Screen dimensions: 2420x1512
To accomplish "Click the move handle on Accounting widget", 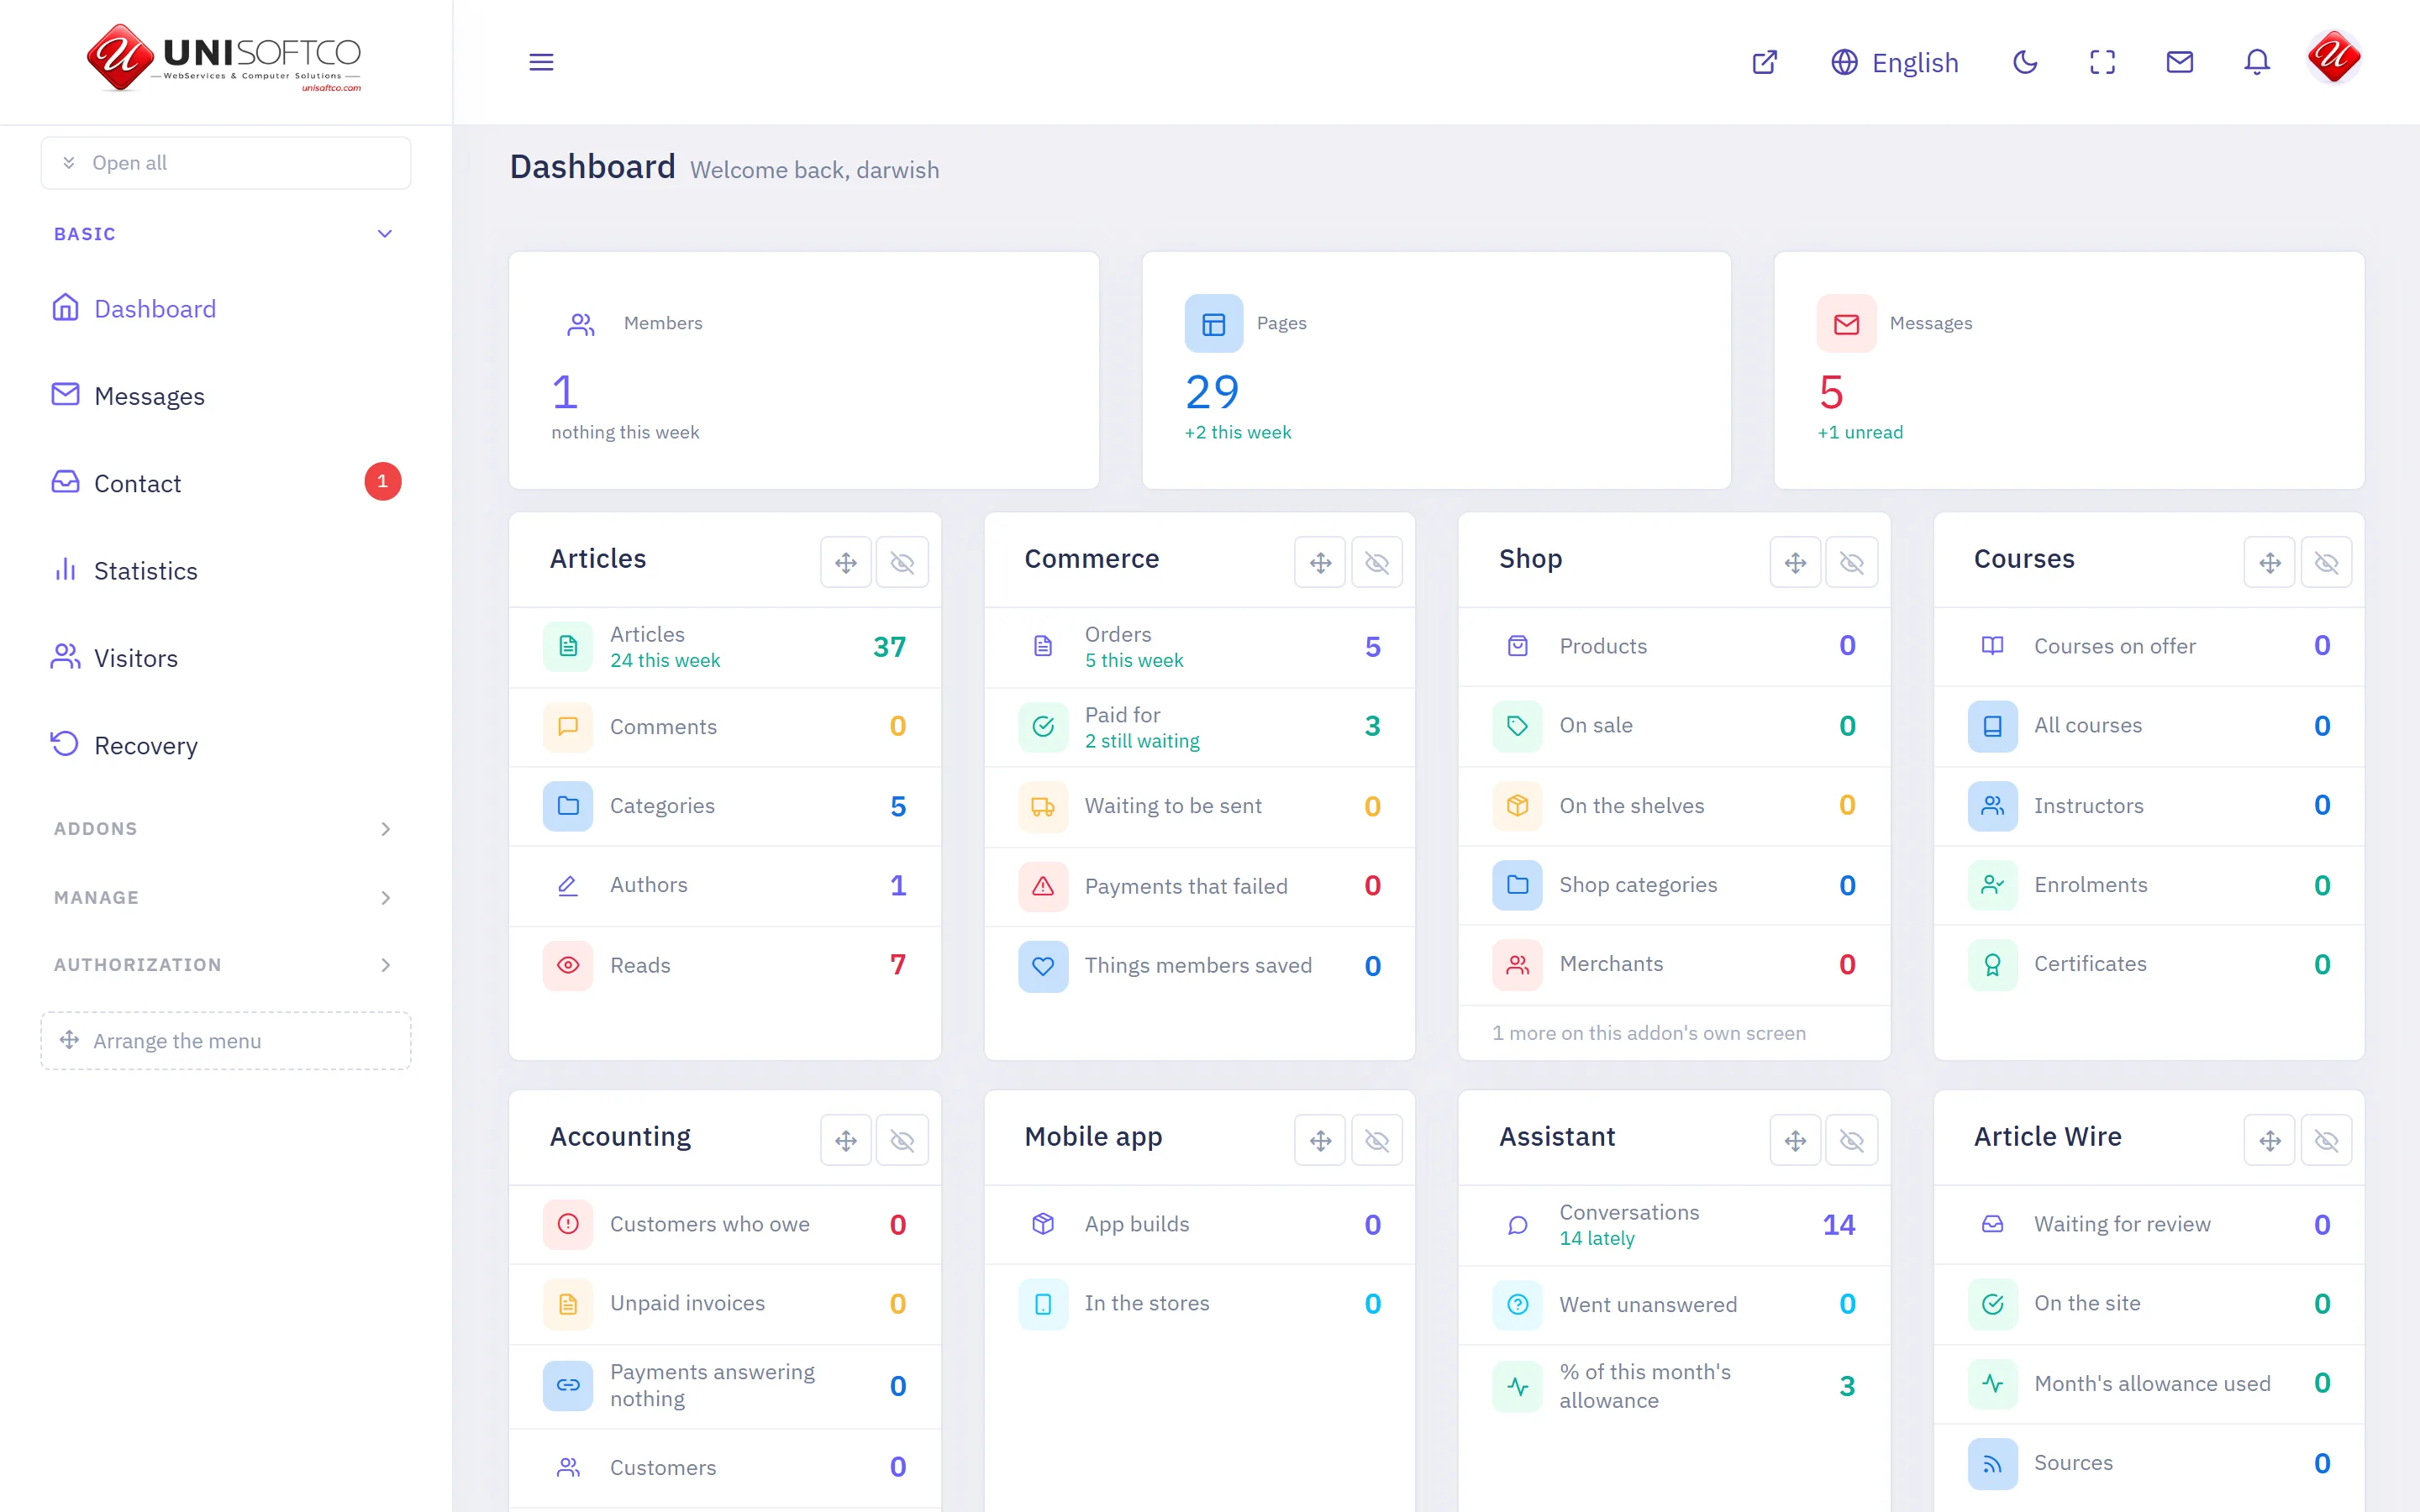I will (x=846, y=1140).
